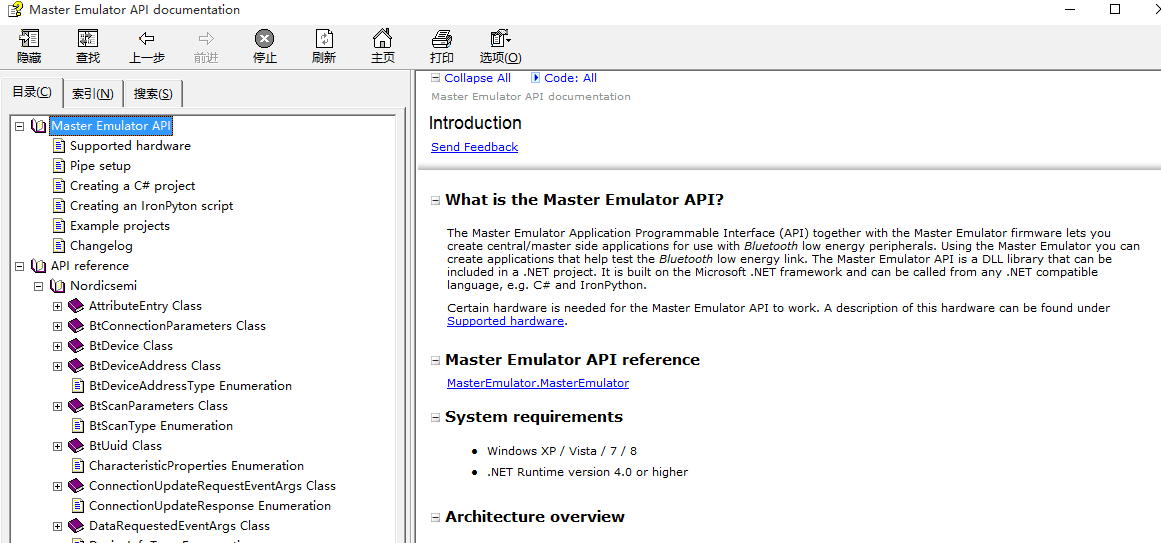Click the Changelog page icon
The height and width of the screenshot is (543, 1161).
(59, 246)
